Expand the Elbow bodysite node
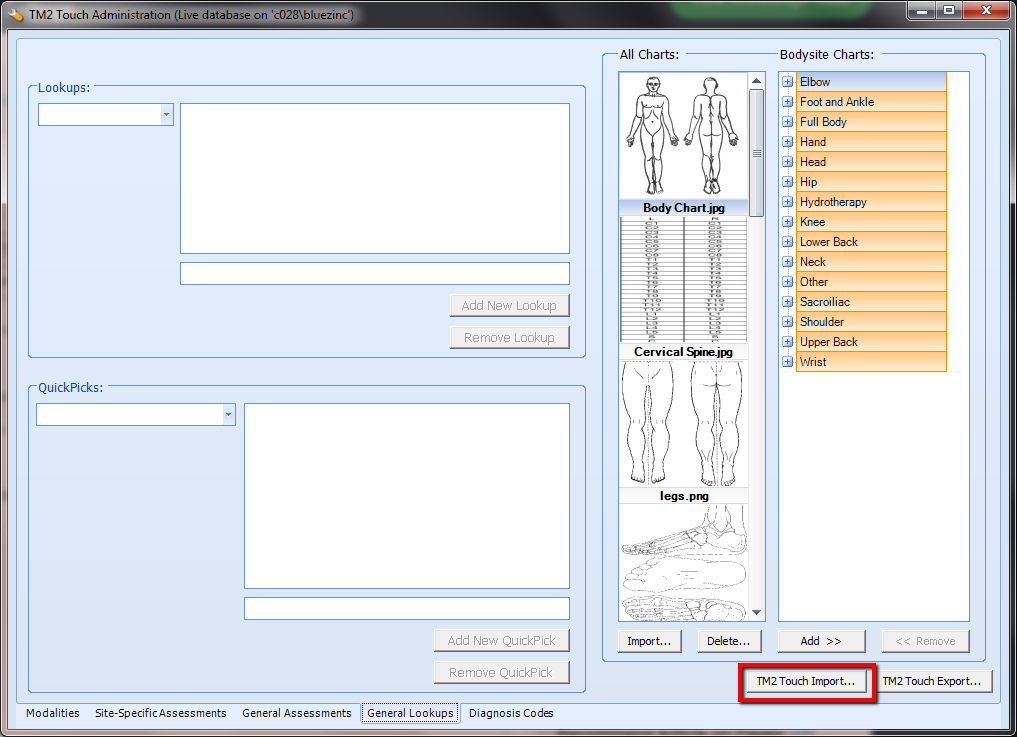This screenshot has width=1017, height=737. click(787, 82)
